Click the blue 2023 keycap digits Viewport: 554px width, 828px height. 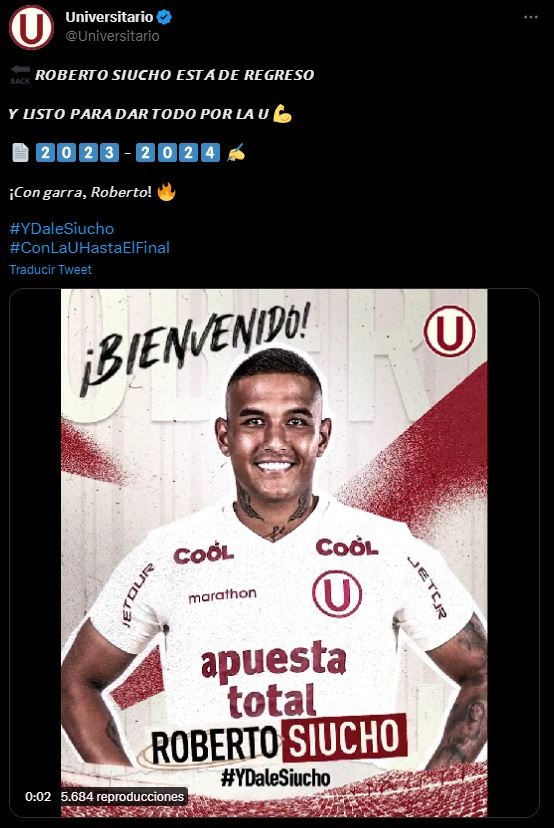pos(77,153)
